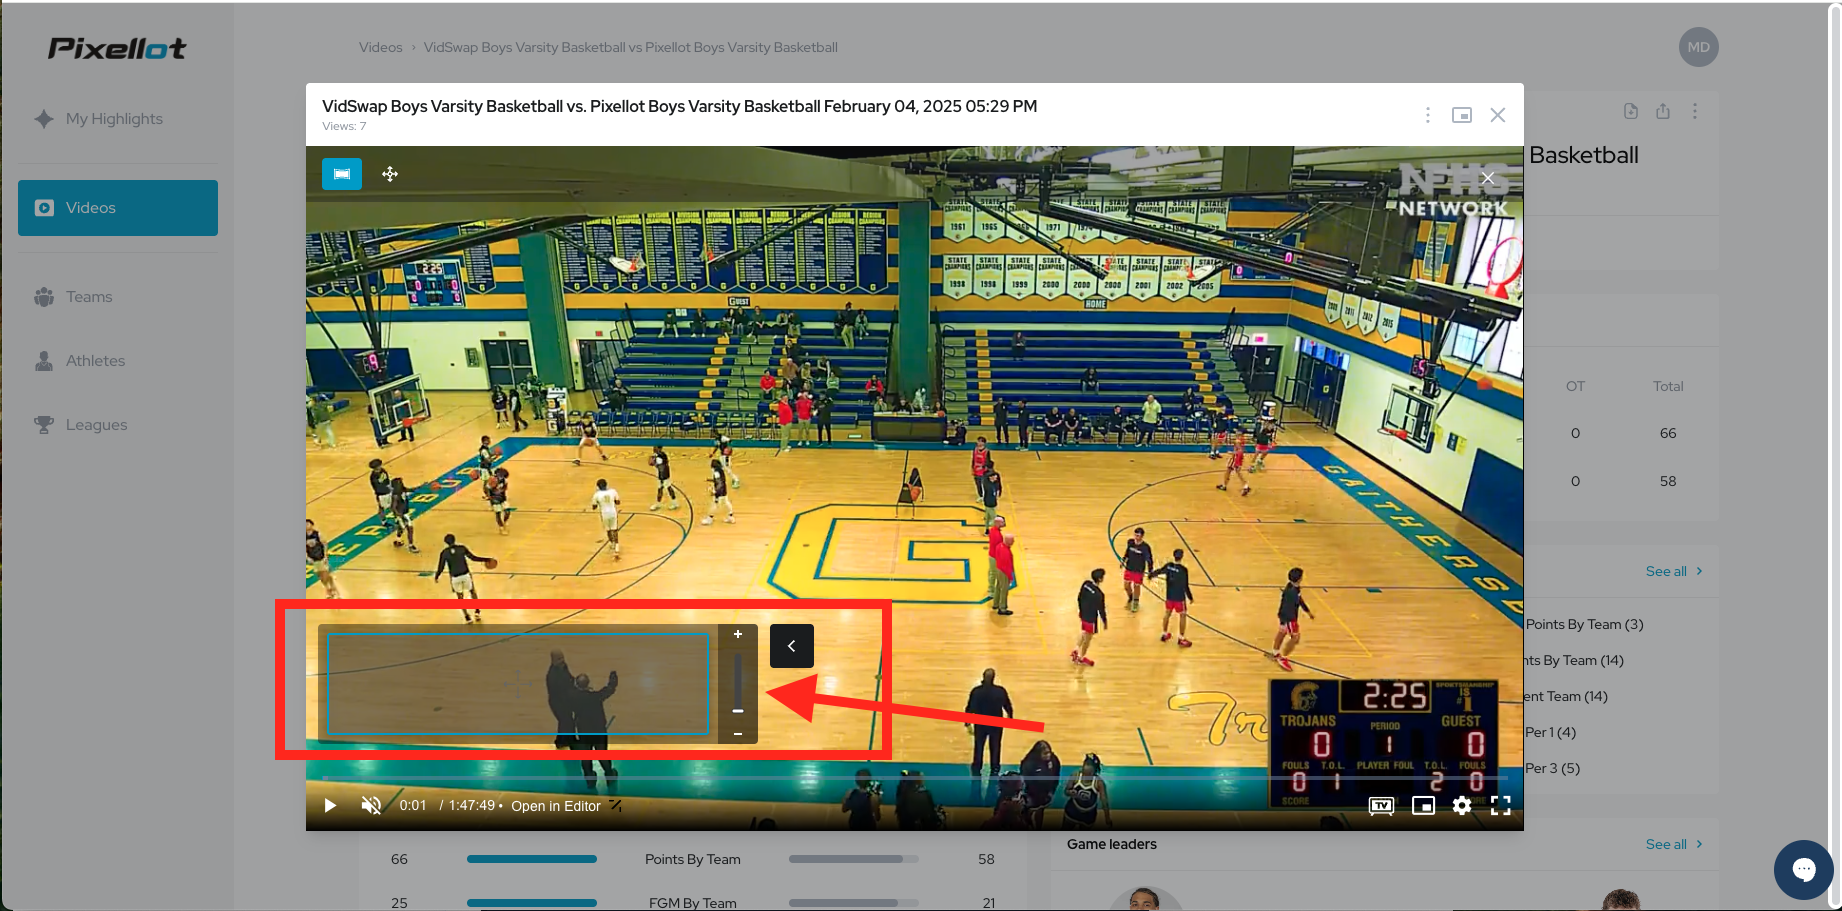Play the video
Screen dimensions: 1842x911
[330, 806]
